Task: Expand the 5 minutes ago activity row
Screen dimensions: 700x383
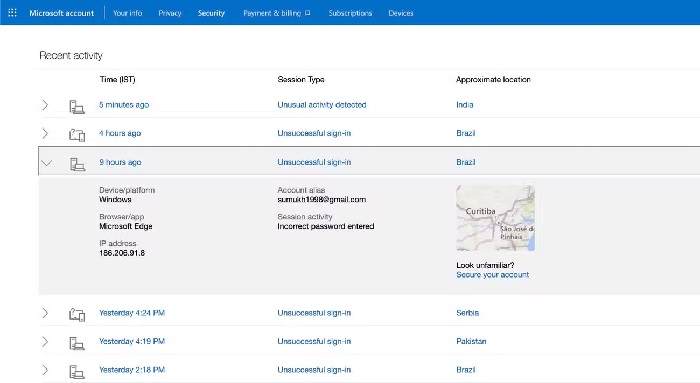Action: coord(45,105)
